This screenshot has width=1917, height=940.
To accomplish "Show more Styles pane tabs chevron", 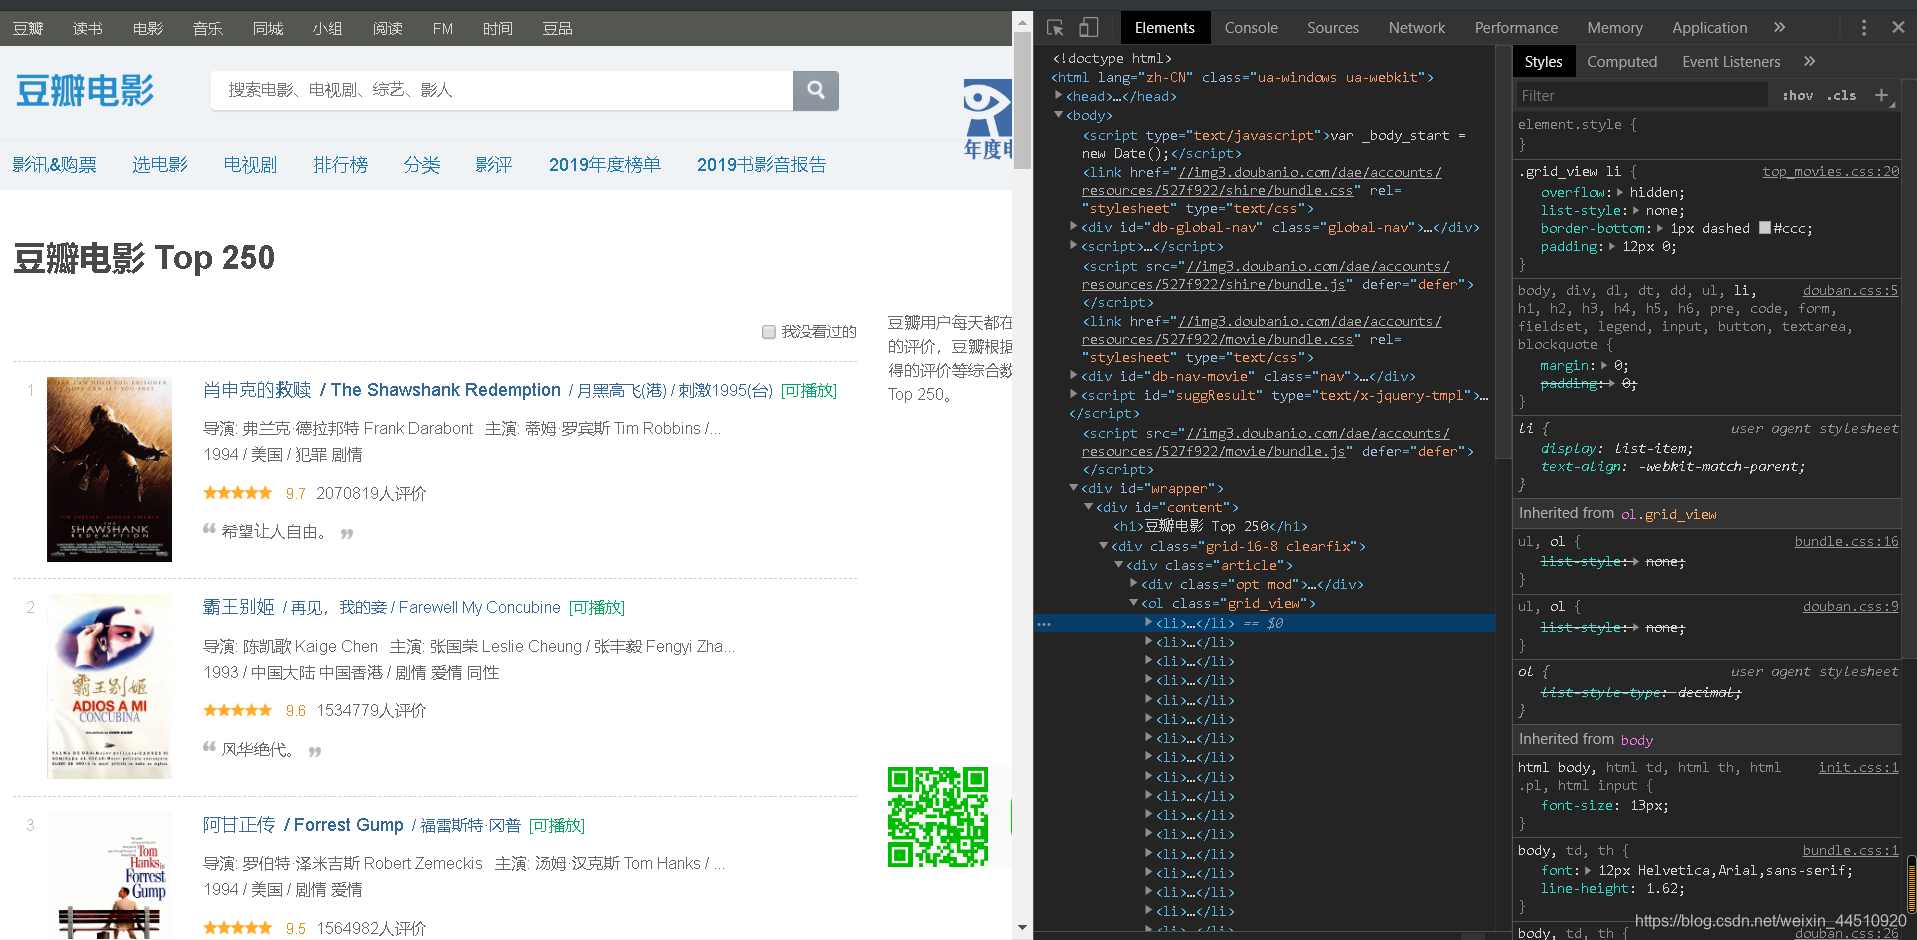I will coord(1809,62).
